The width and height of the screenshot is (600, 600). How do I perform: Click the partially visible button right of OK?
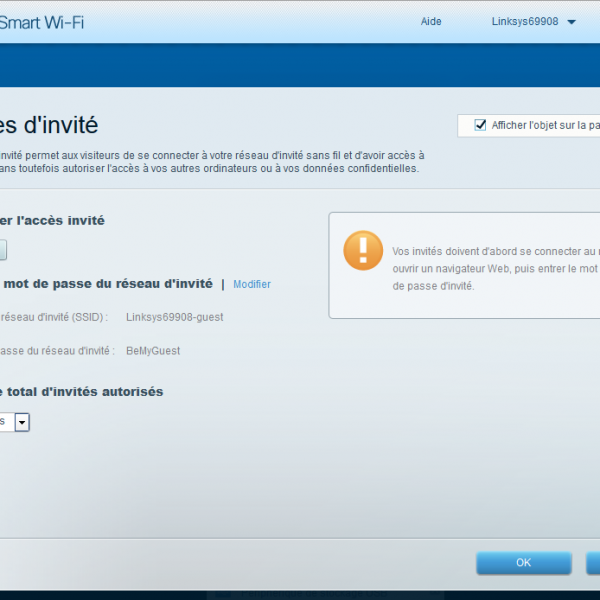coord(593,563)
